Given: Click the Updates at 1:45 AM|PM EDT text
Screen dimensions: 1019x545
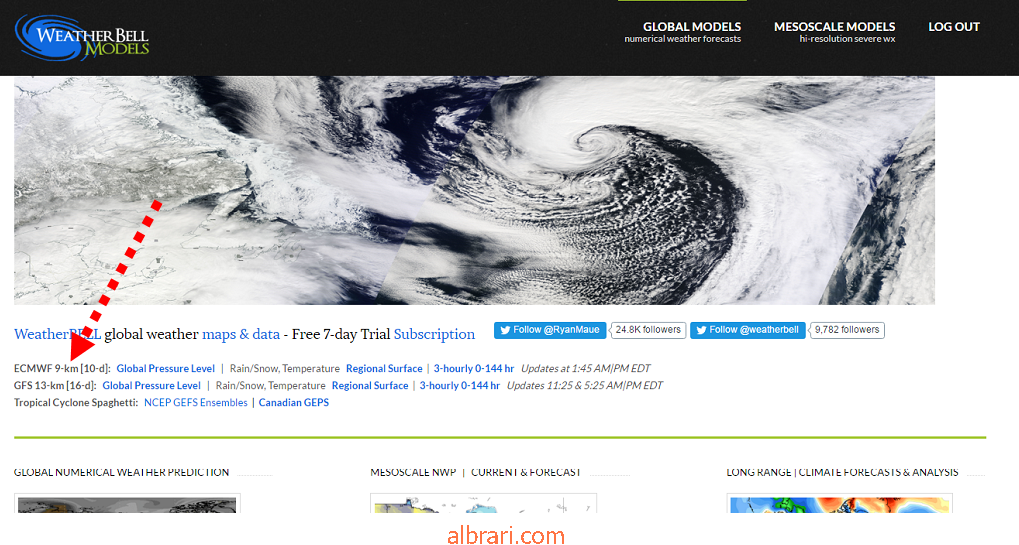Looking at the screenshot, I should coord(586,368).
